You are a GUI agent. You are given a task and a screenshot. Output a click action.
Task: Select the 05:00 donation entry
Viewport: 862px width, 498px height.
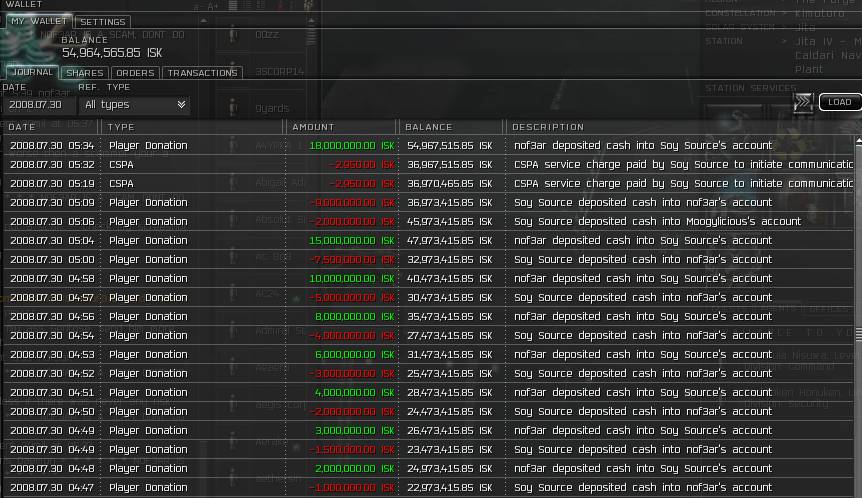[428, 259]
